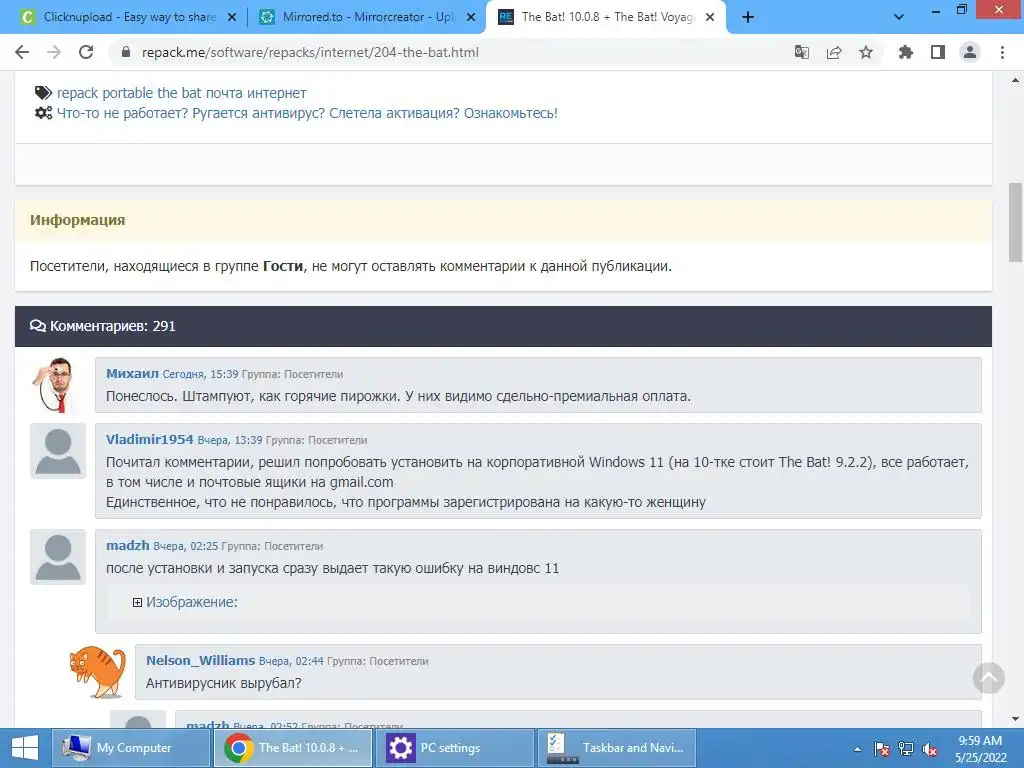
Task: Reload the repack.me page
Action: coord(86,52)
